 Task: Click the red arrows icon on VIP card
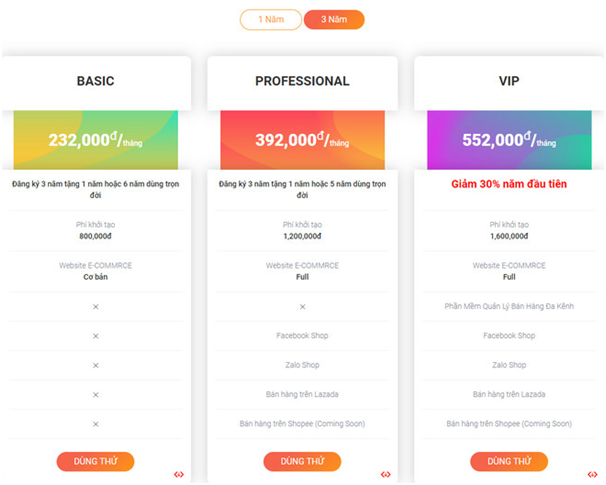pos(593,475)
